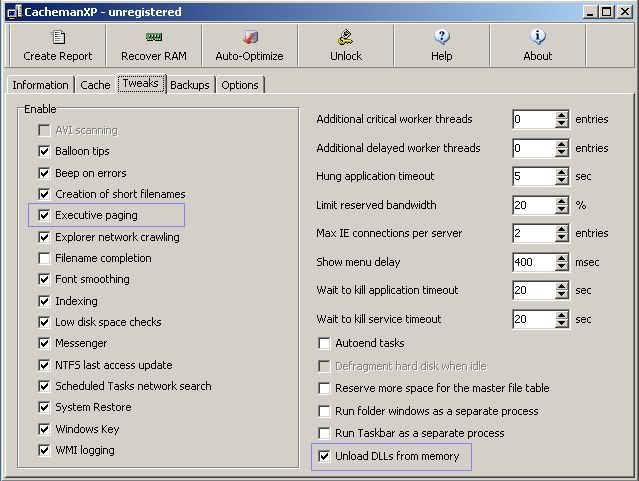Click the Recover RAM button label

pyautogui.click(x=154, y=56)
